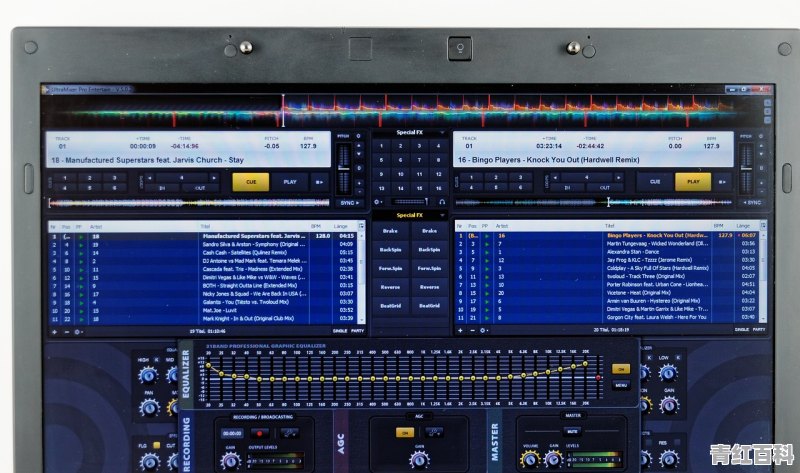Trigger right deck cue point 3

[x=520, y=178]
